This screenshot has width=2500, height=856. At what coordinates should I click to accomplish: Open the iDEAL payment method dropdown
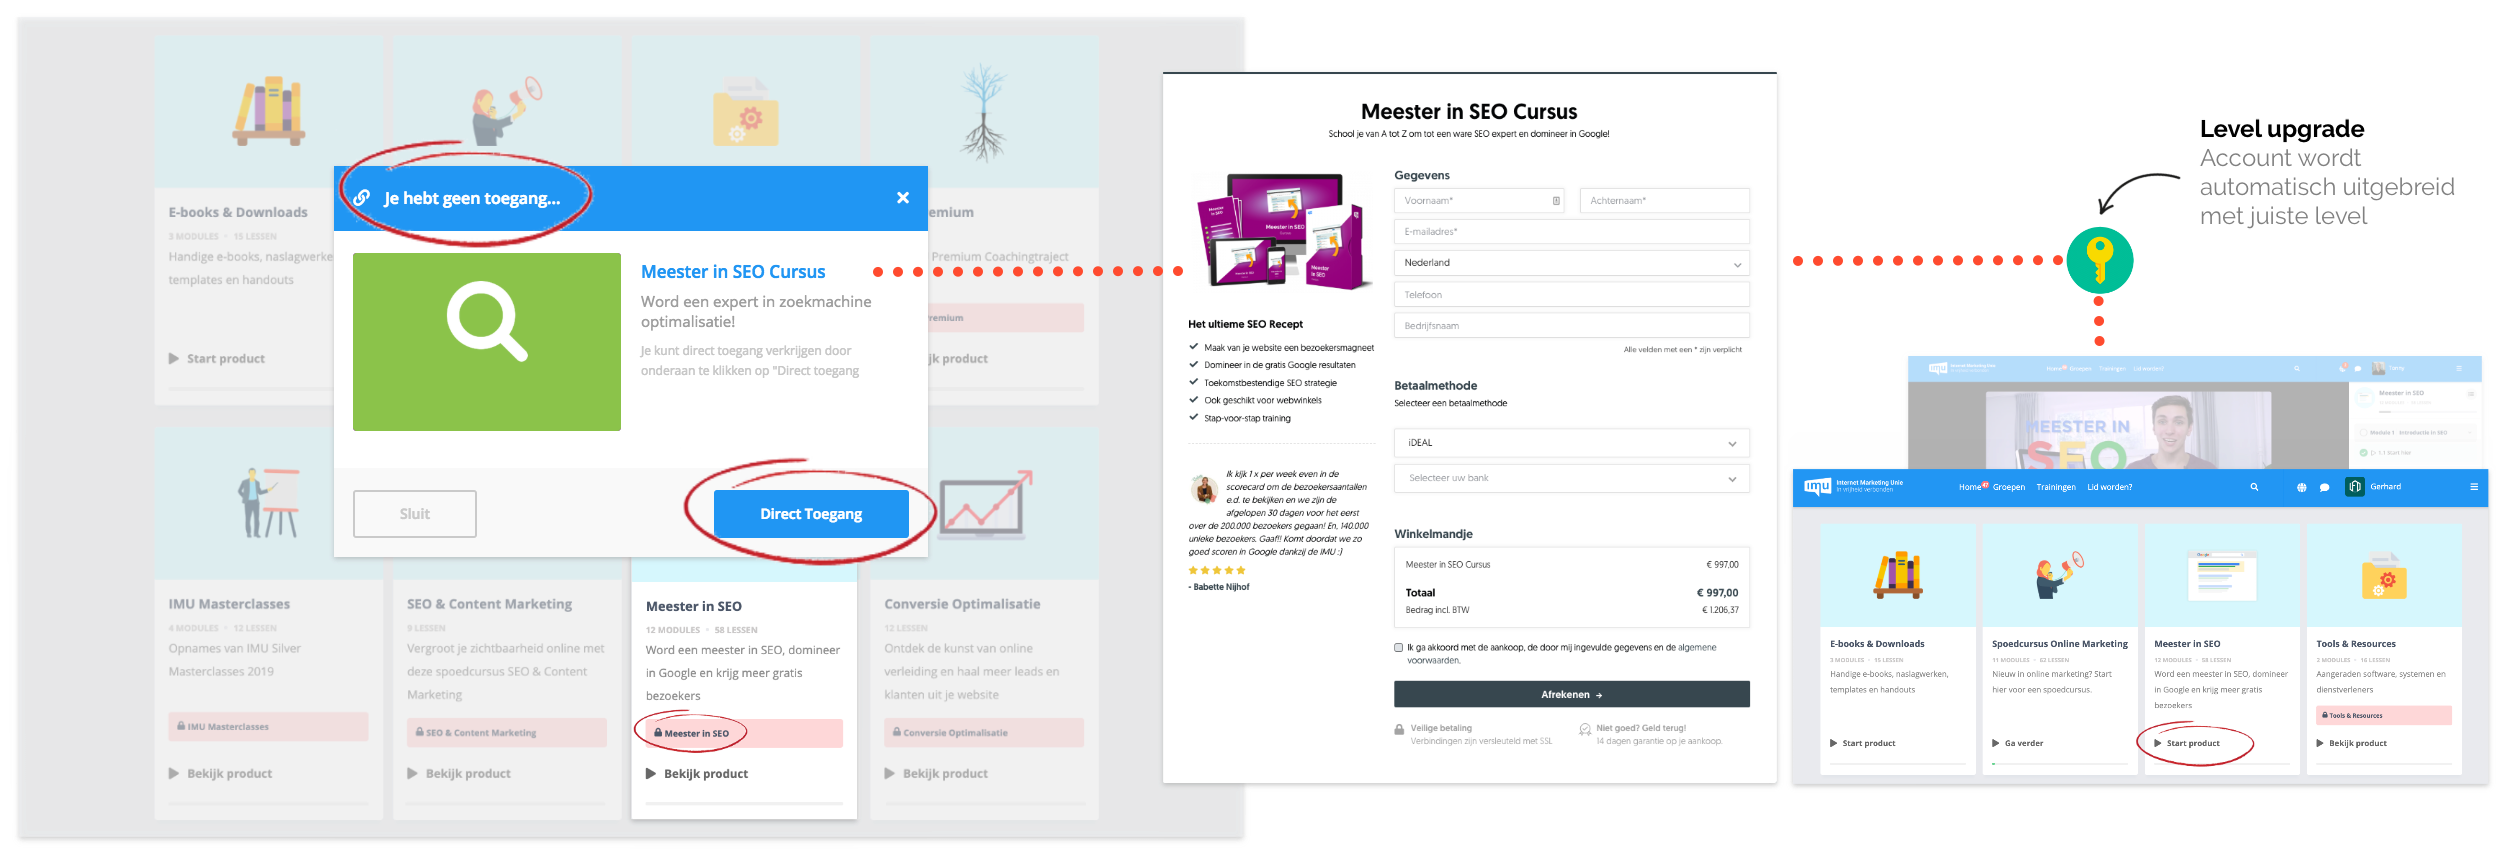coord(1572,443)
